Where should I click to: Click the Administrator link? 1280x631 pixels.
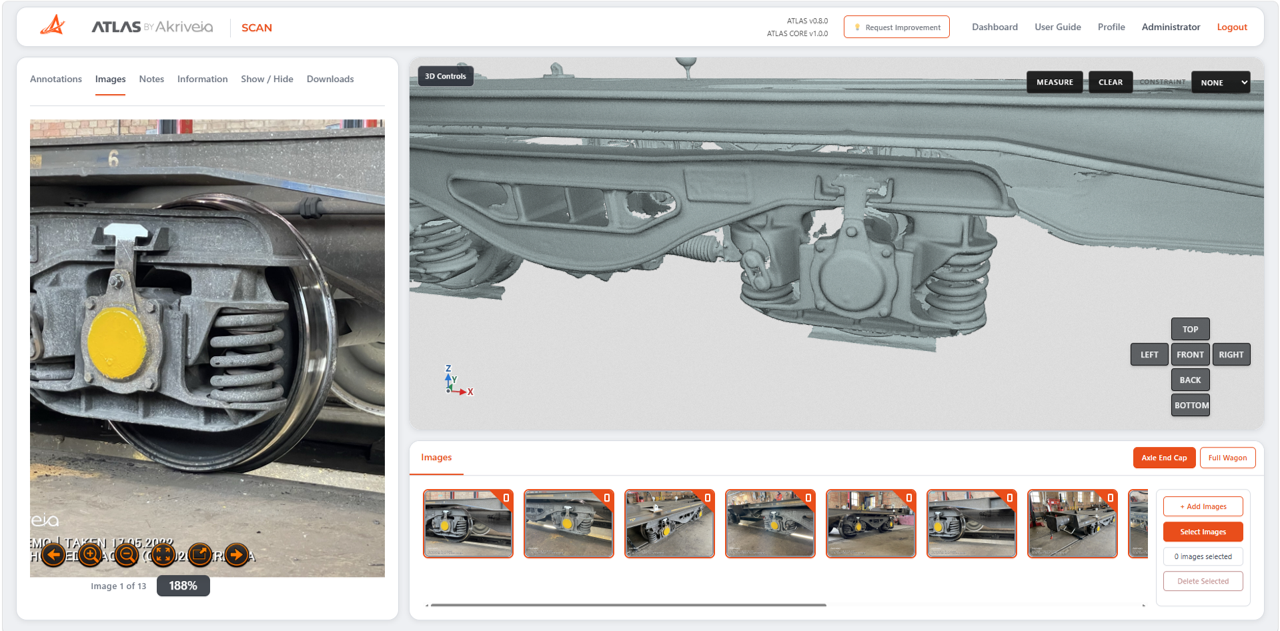1171,27
